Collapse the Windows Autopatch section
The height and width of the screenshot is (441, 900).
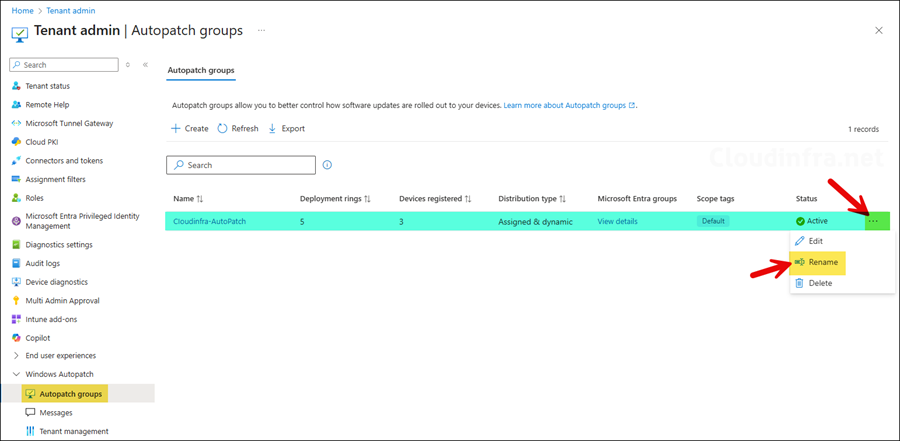pos(16,375)
